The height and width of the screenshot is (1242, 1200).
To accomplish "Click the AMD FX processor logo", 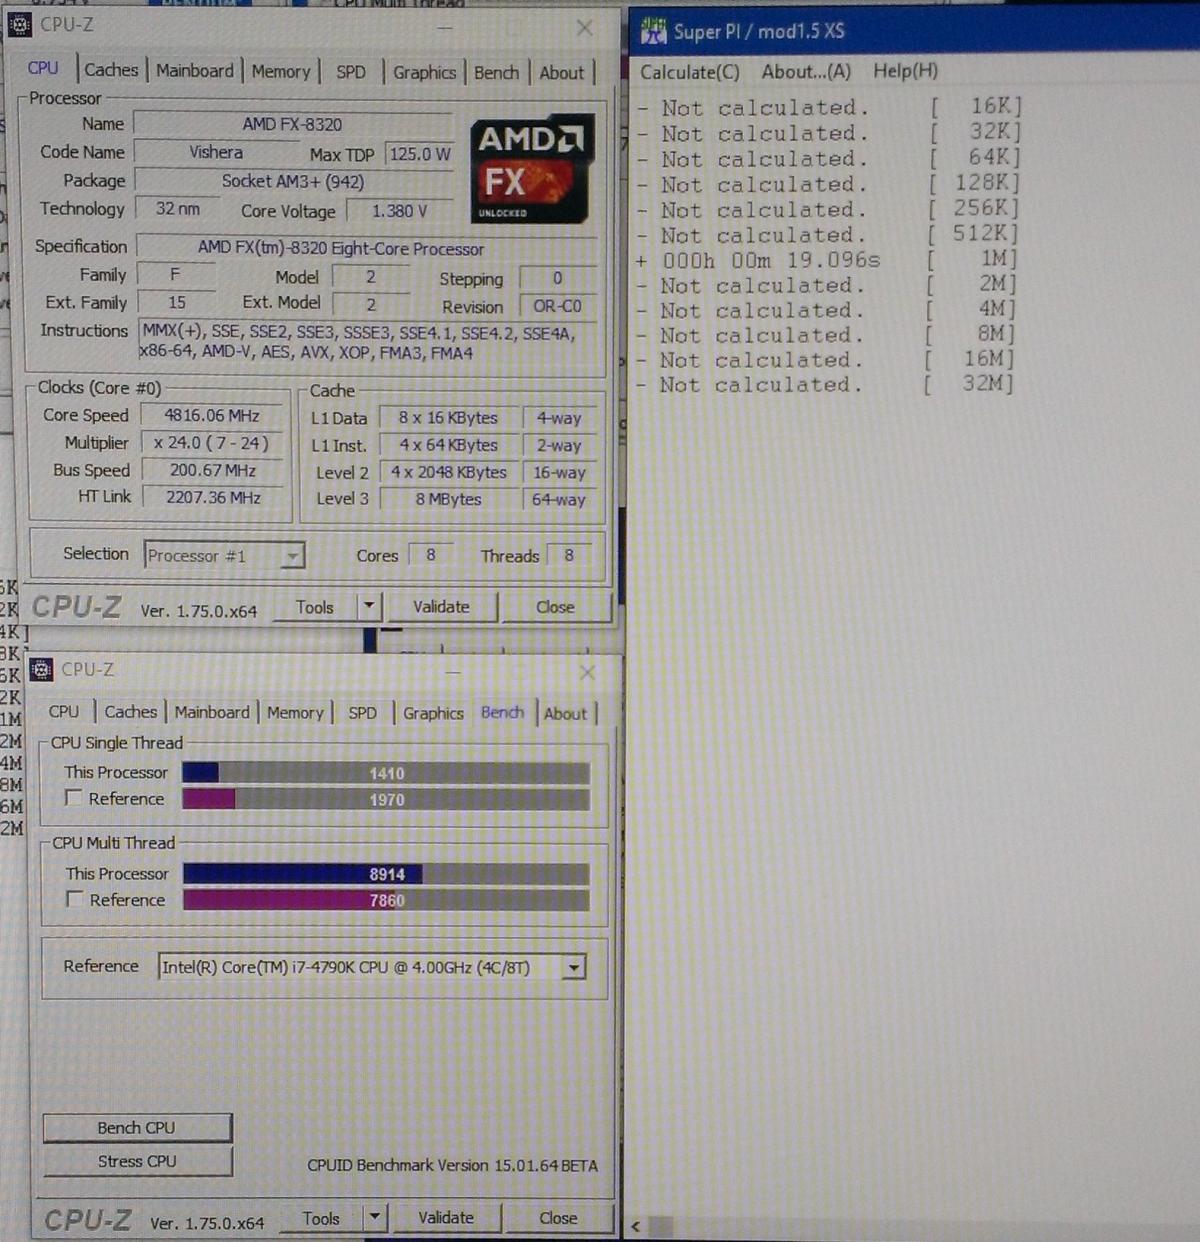I will 530,169.
